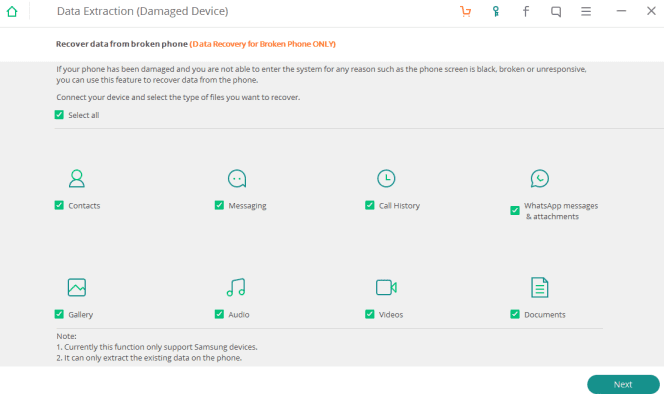Minimize the Data Extraction window

(621, 11)
